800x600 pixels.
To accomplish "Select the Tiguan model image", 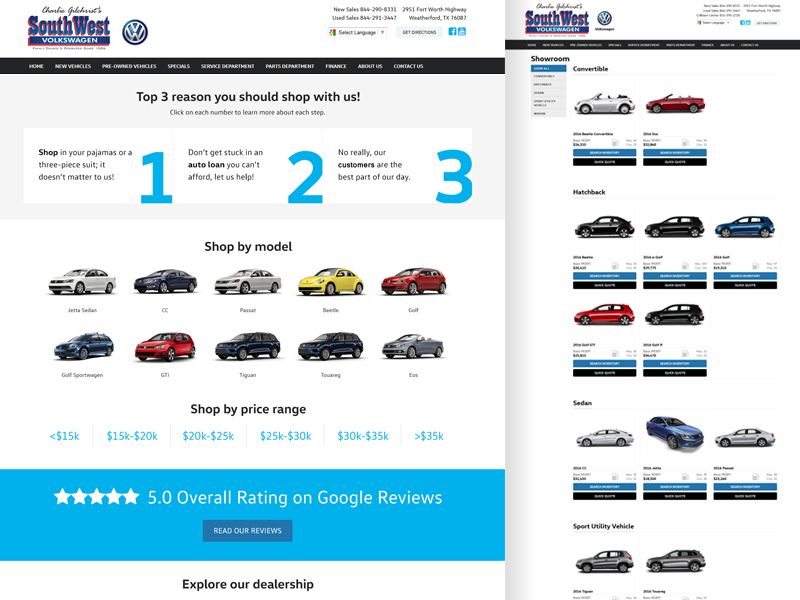I will (248, 346).
